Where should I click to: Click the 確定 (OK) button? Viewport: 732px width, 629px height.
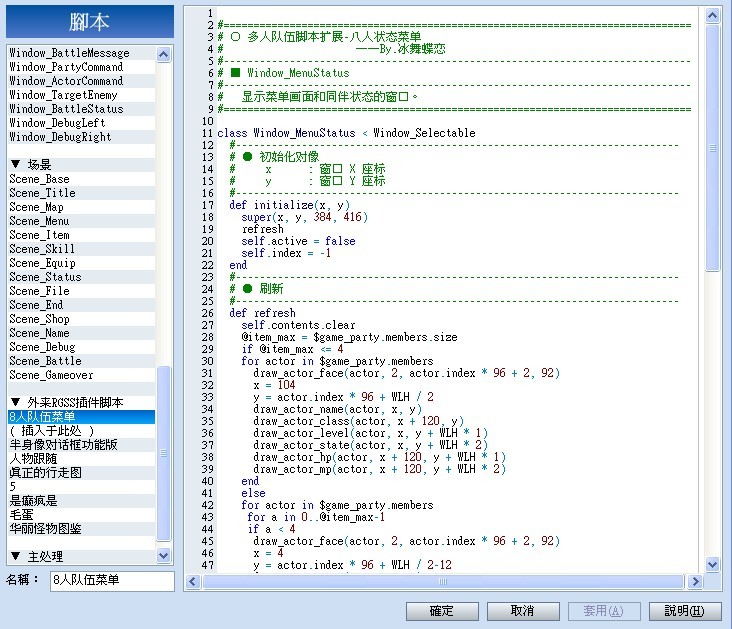click(442, 611)
